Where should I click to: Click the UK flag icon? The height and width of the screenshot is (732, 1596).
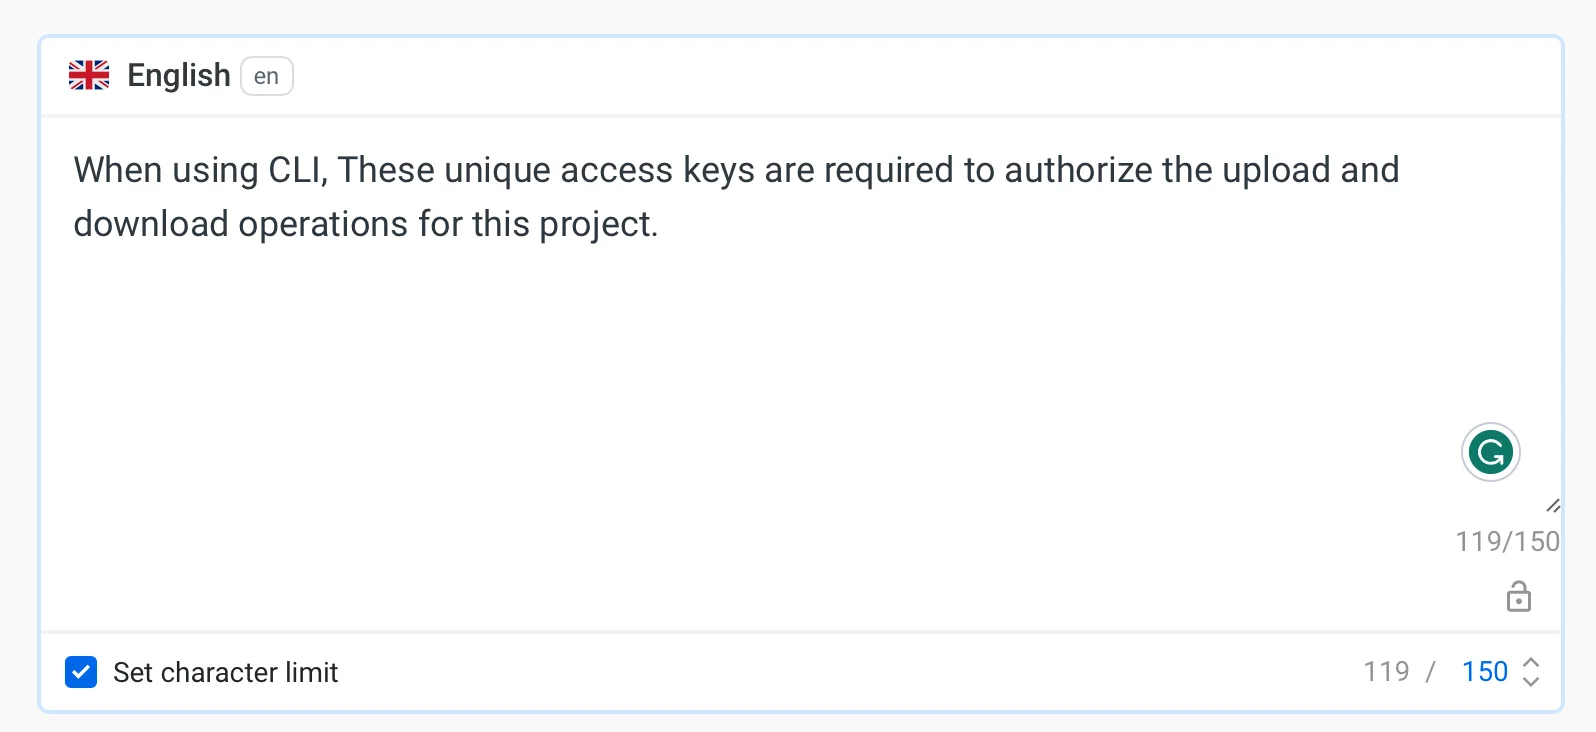(89, 75)
